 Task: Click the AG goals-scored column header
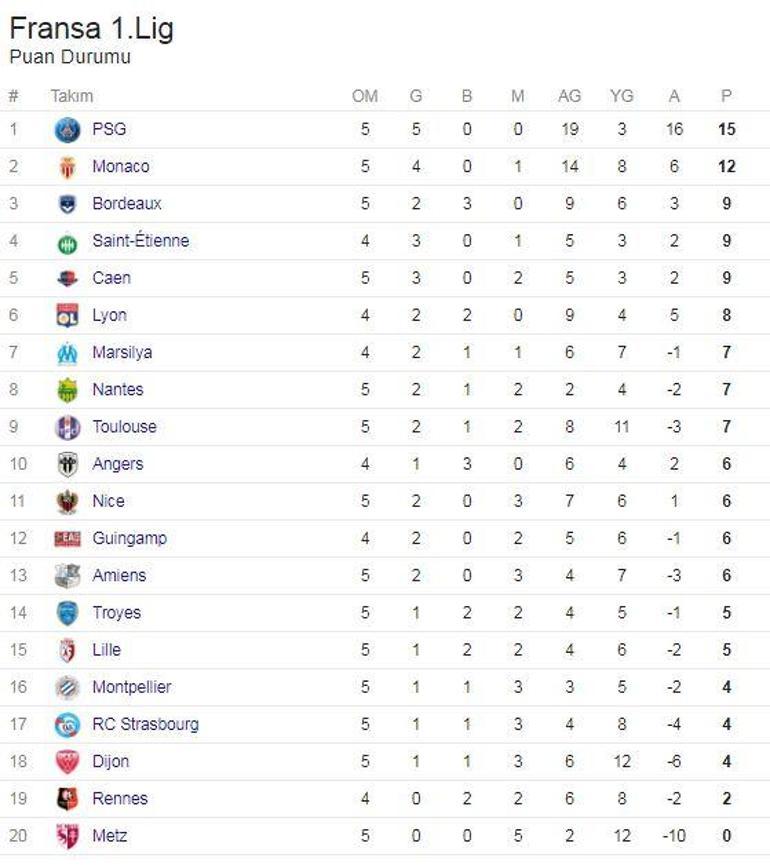coord(569,96)
